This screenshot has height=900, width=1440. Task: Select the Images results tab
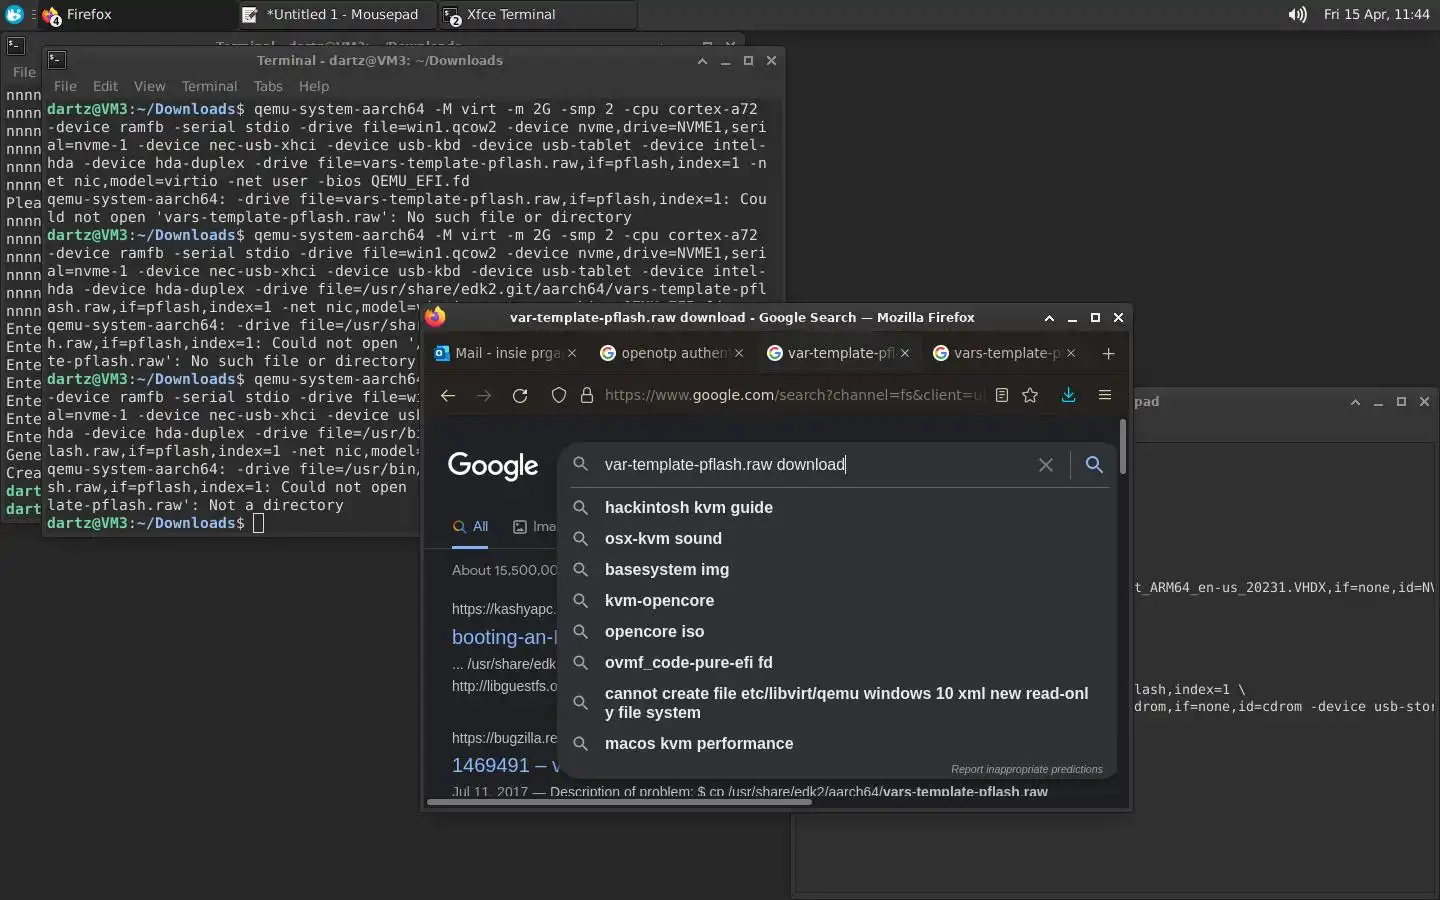tap(534, 526)
